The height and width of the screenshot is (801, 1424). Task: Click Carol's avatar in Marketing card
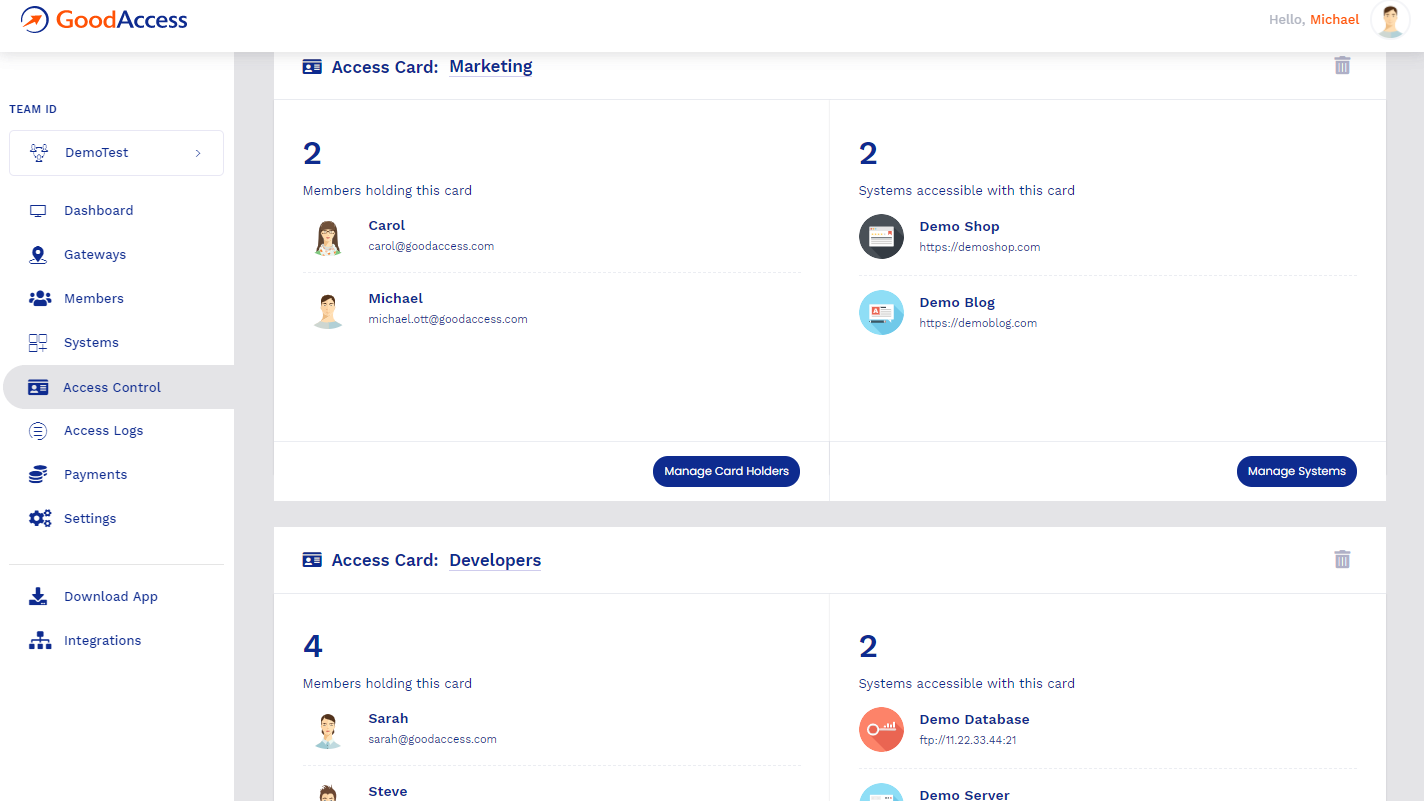tap(327, 237)
